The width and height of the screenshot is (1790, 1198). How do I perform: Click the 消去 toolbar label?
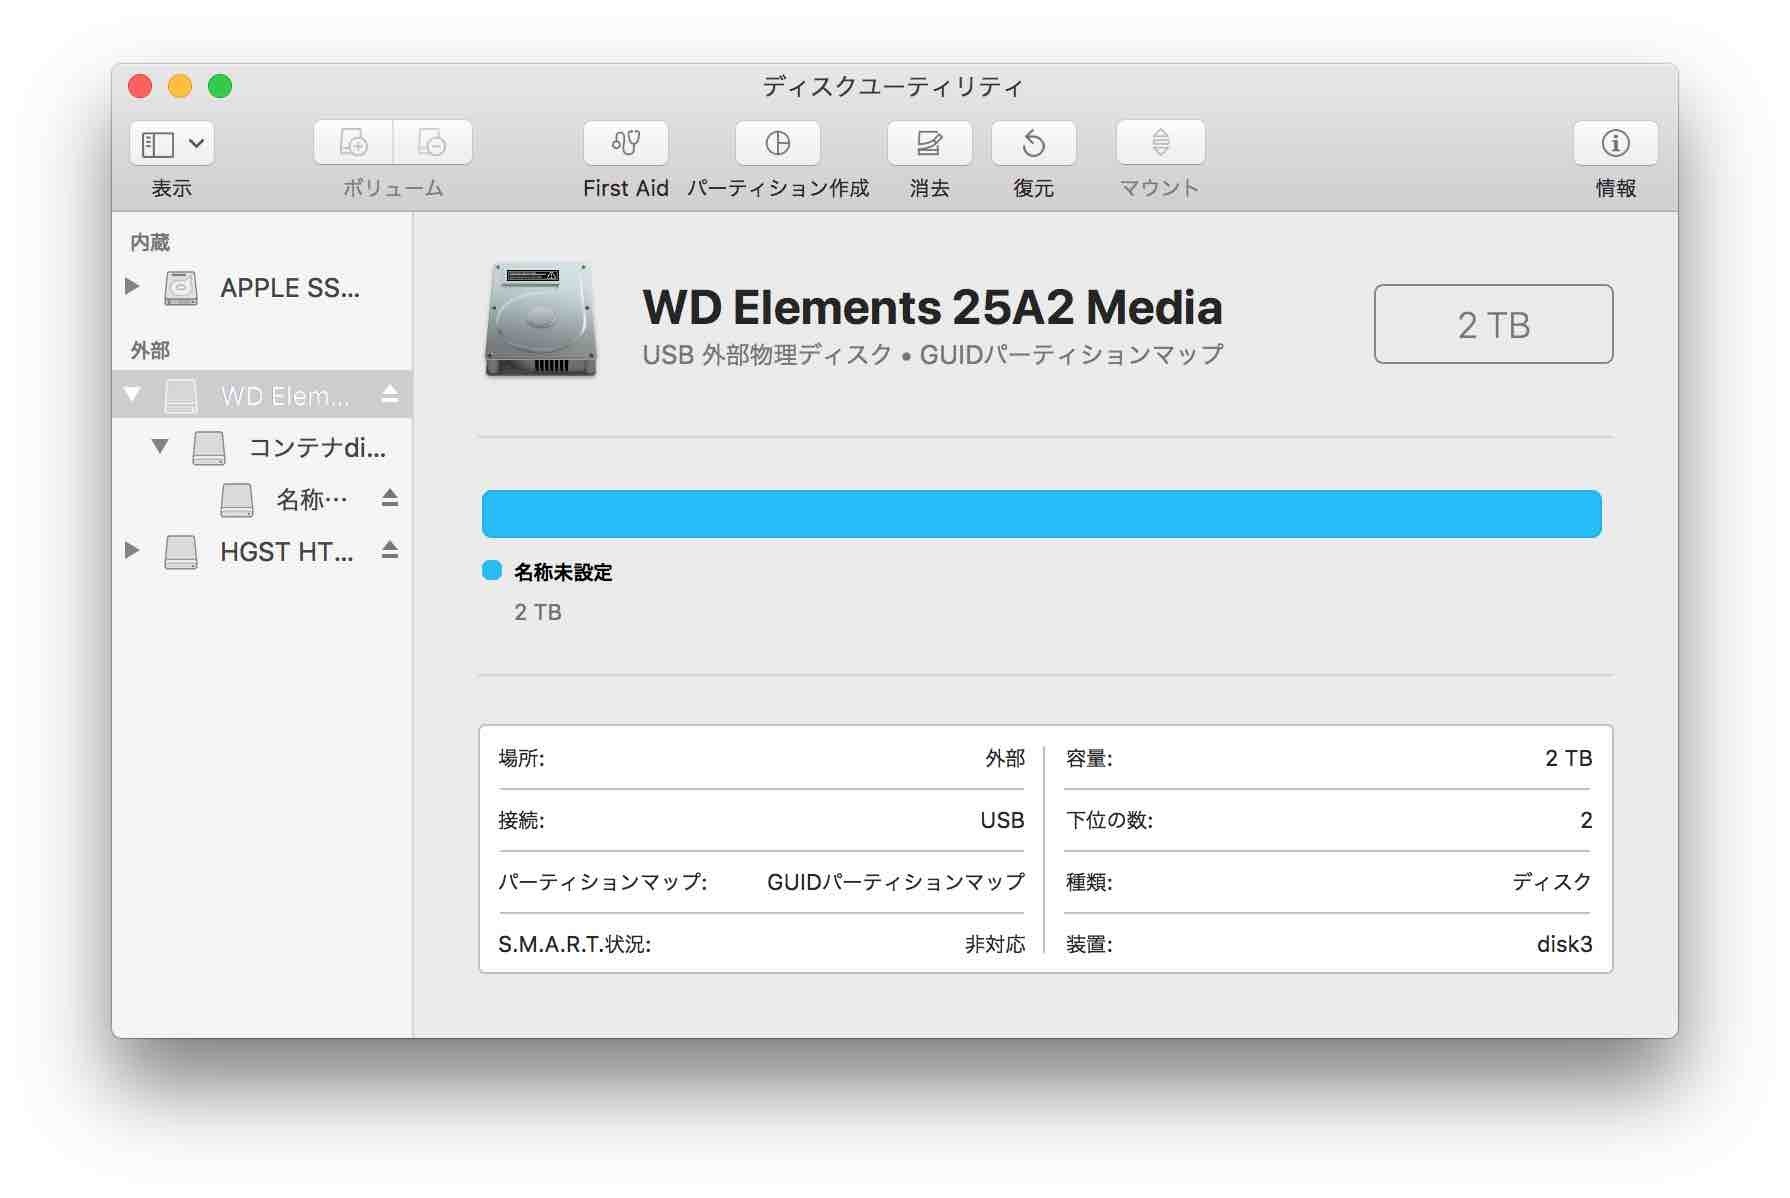(930, 188)
